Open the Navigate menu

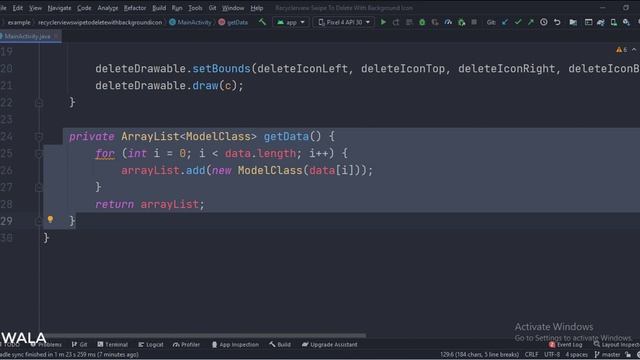(59, 8)
